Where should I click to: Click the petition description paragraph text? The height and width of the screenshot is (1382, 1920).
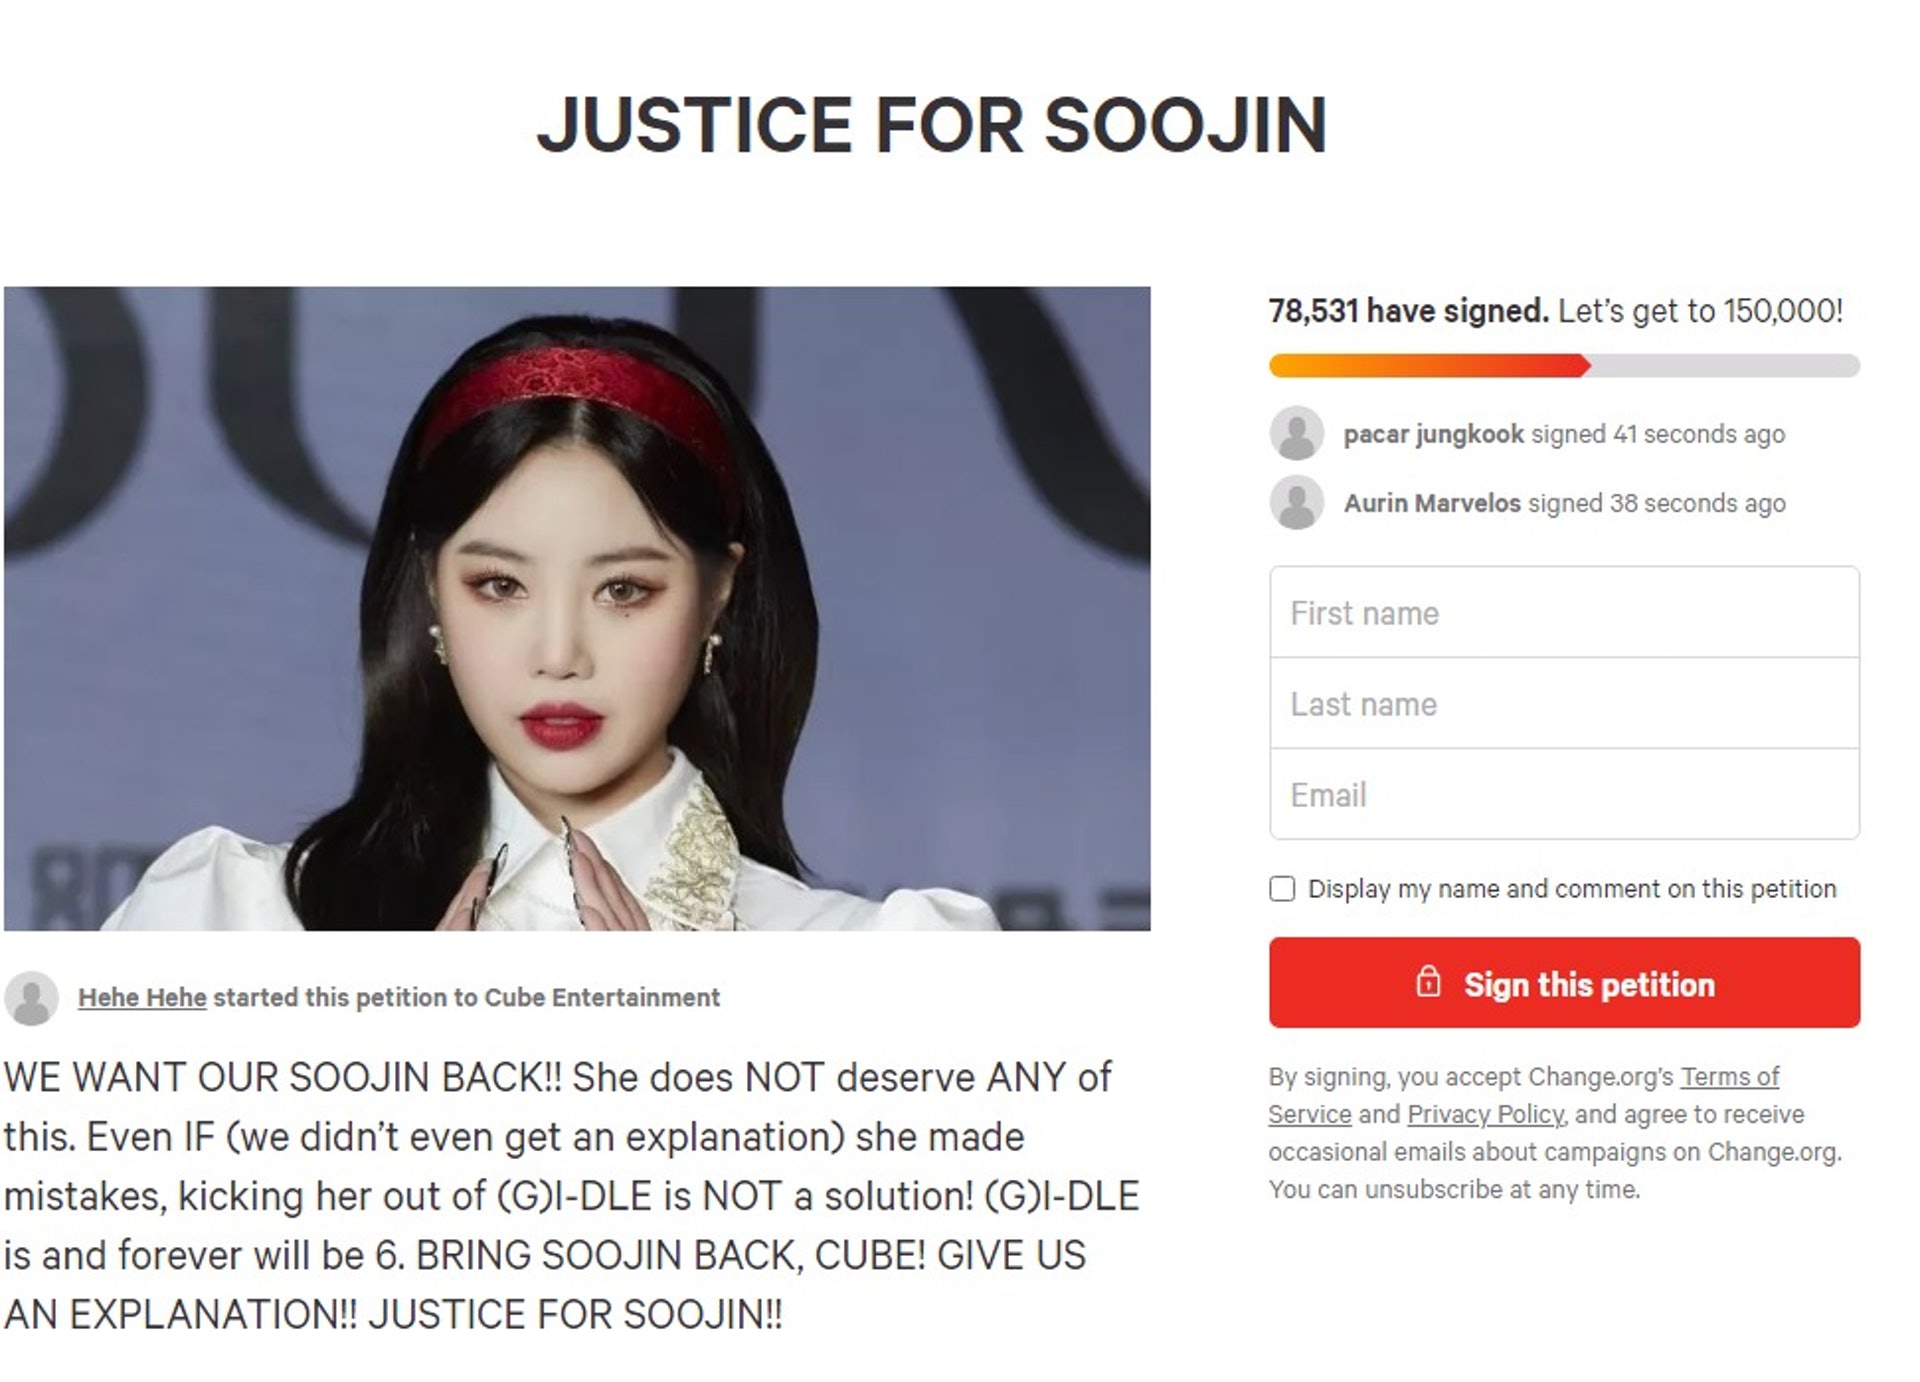[571, 1195]
